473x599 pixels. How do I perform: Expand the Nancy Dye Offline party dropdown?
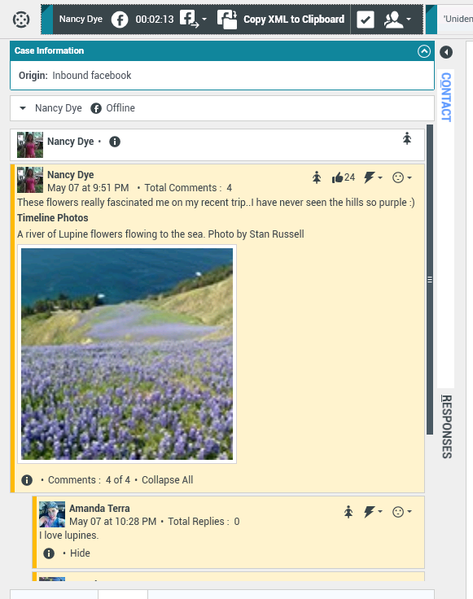pos(23,108)
